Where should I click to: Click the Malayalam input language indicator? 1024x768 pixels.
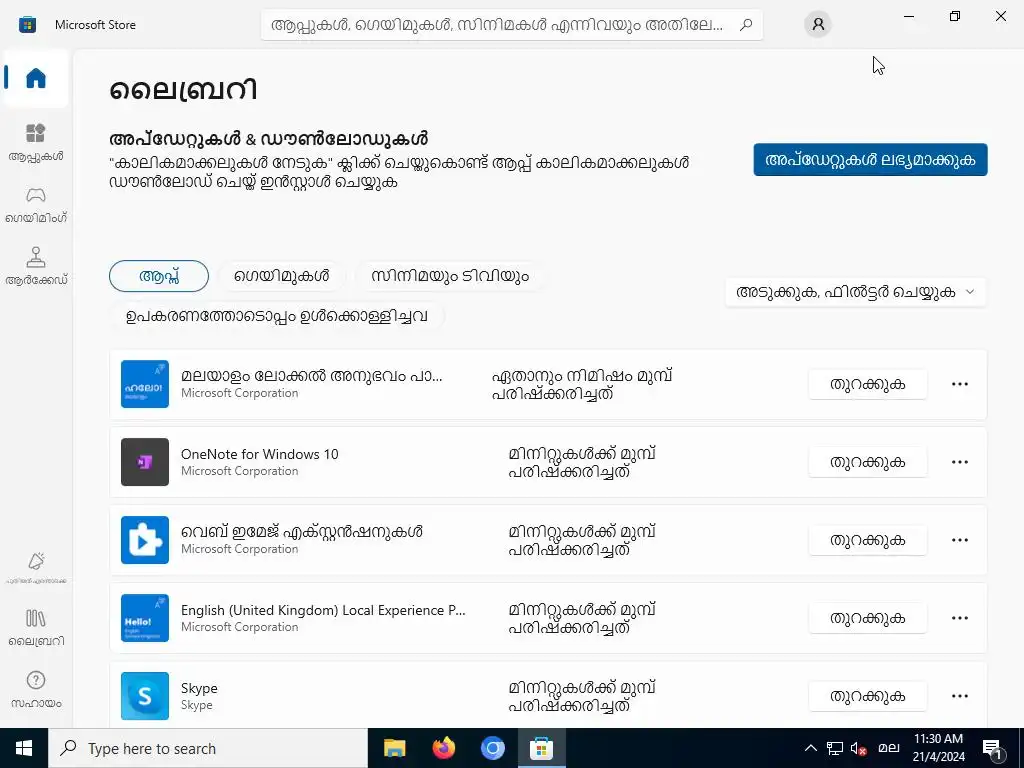point(888,748)
